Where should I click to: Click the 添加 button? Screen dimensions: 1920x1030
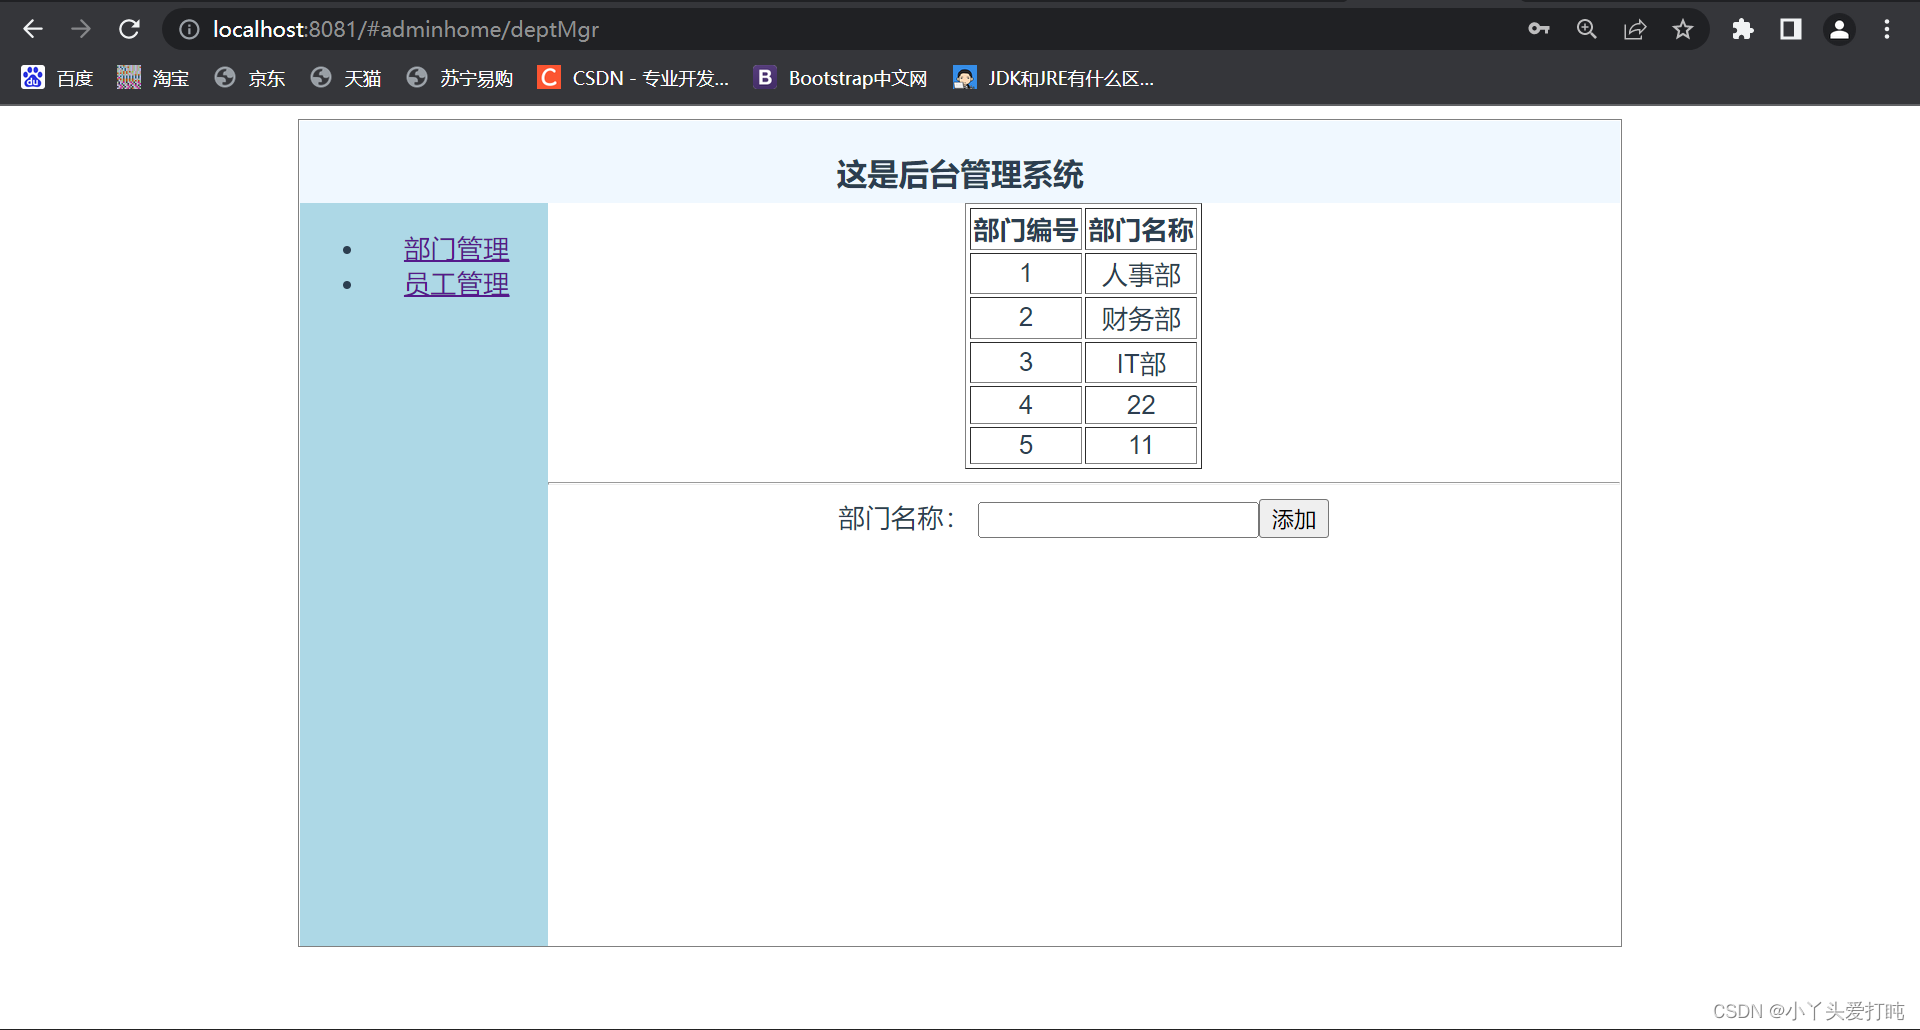pyautogui.click(x=1293, y=519)
